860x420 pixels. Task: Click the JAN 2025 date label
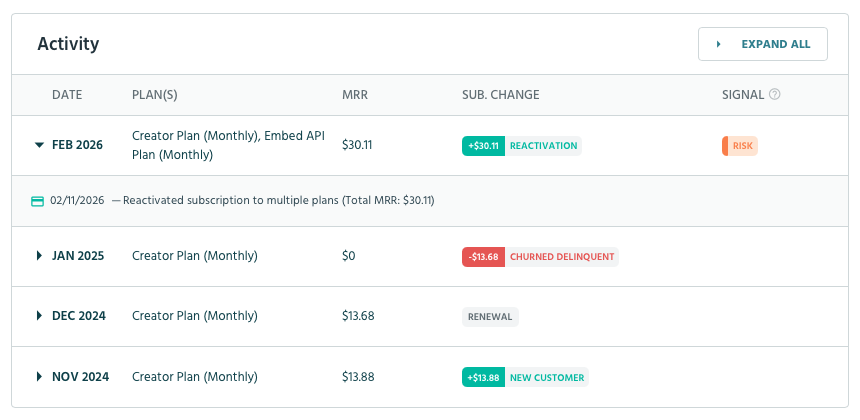78,256
